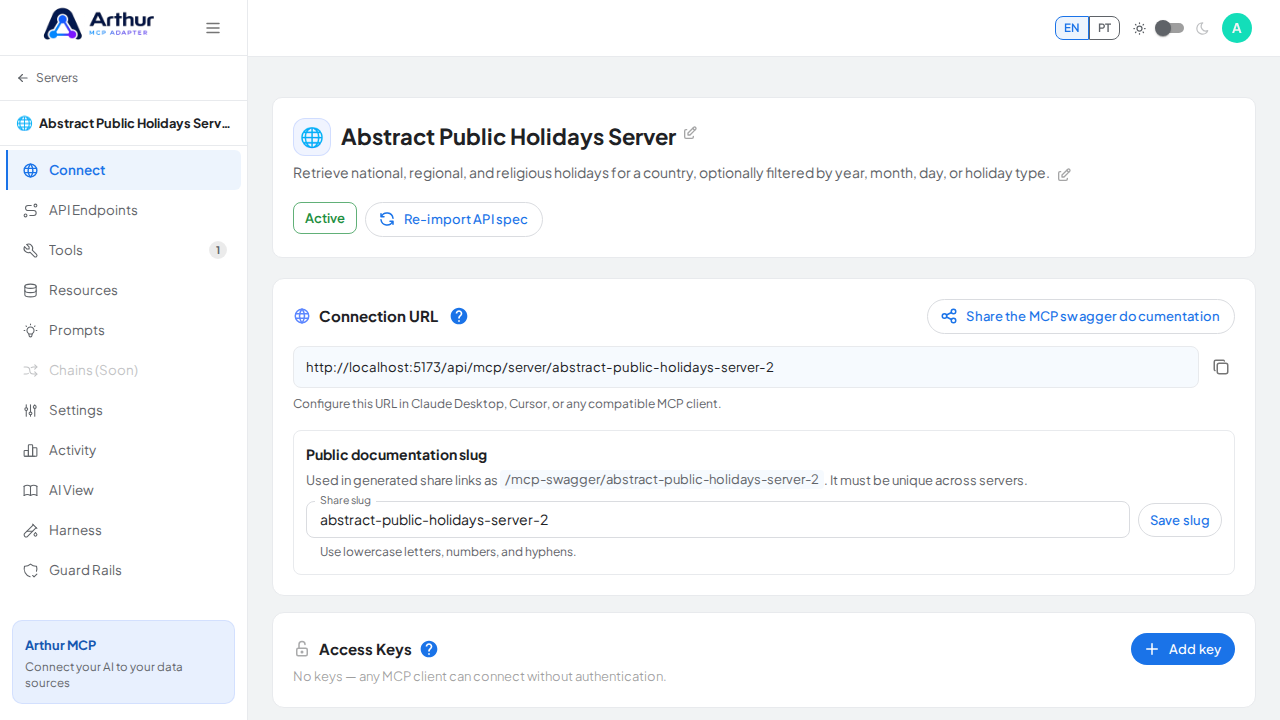Edit the server name pencil icon
This screenshot has height=720, width=1280.
tap(690, 133)
